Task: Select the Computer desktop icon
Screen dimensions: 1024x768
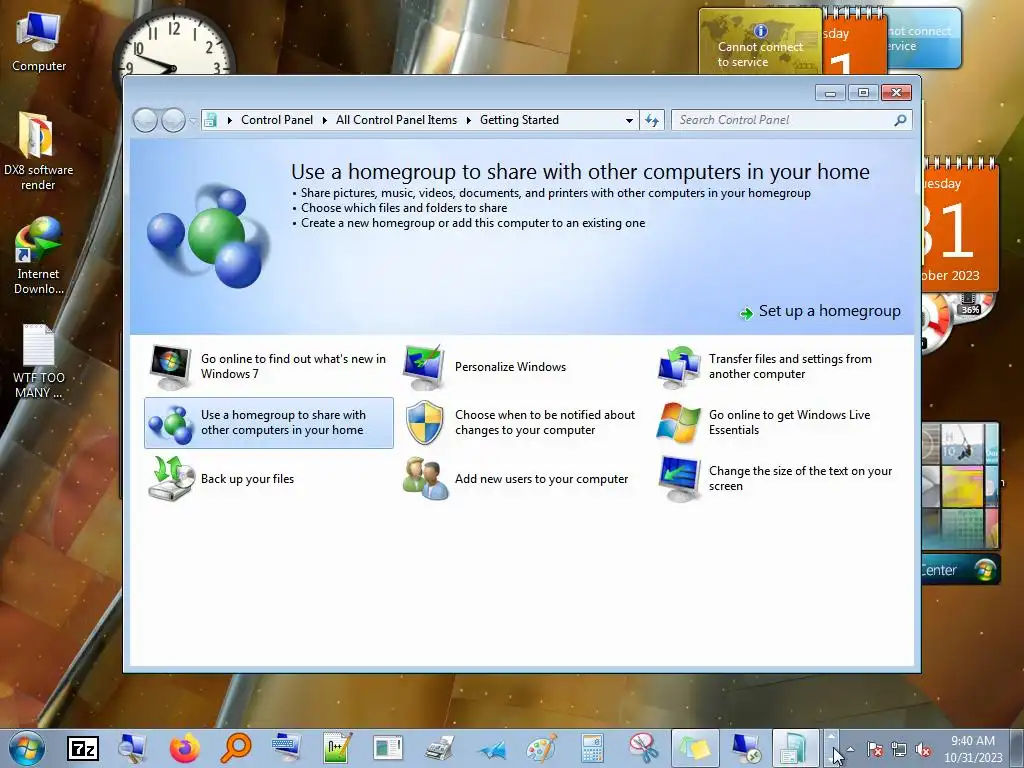Action: (39, 42)
